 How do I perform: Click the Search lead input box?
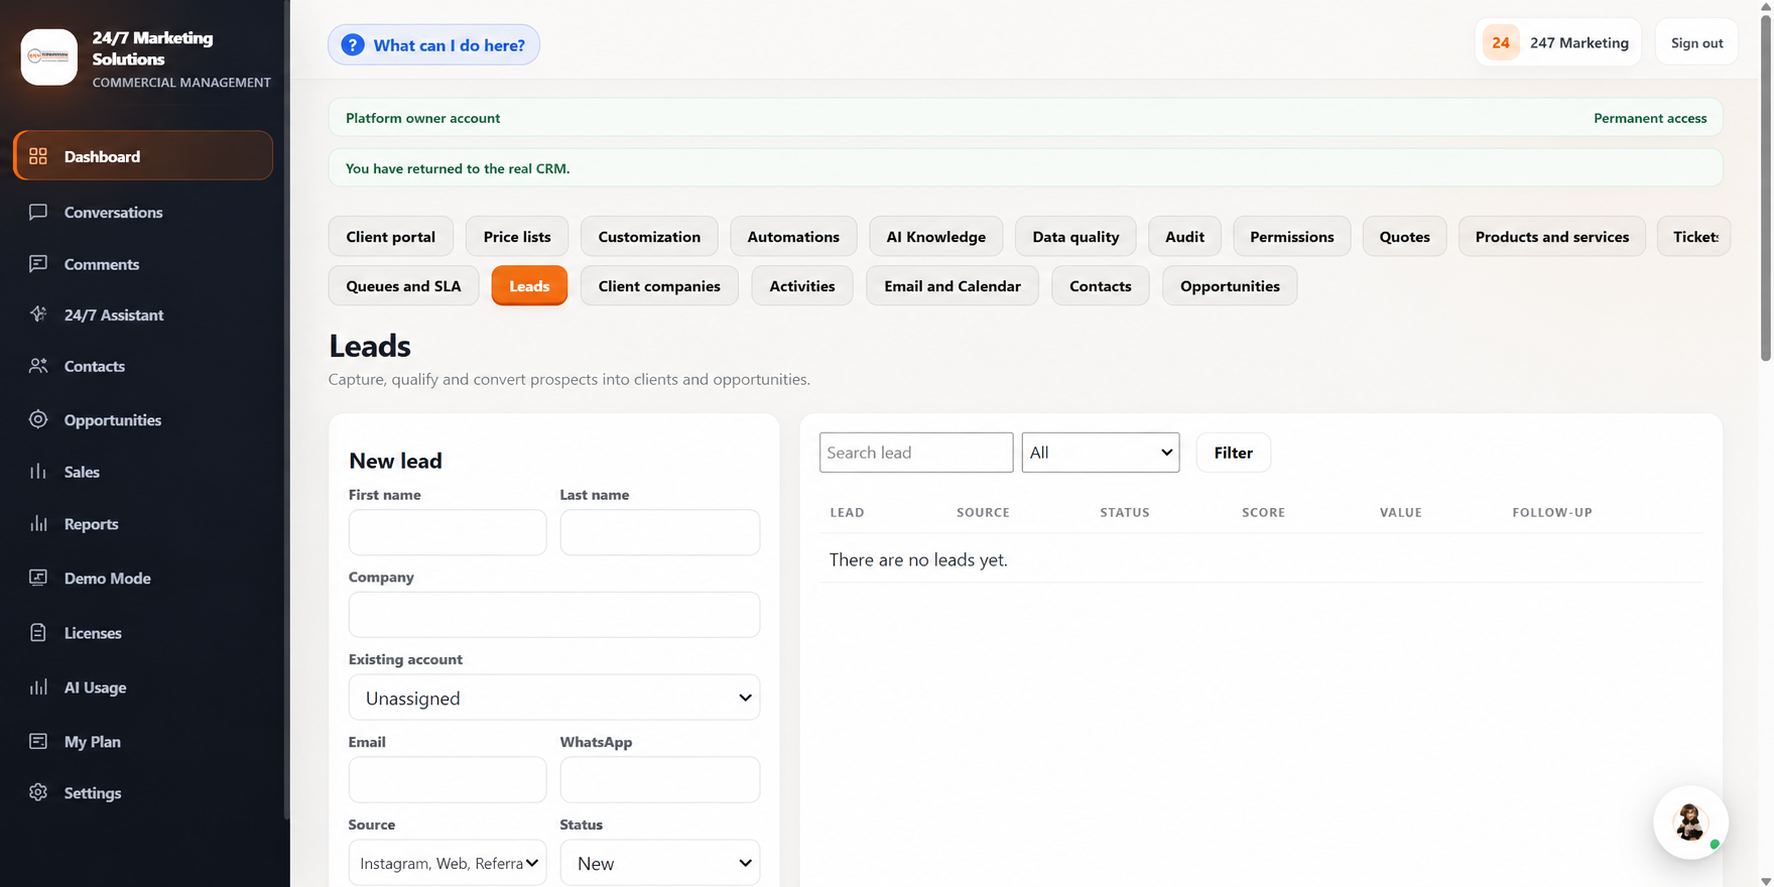[916, 452]
